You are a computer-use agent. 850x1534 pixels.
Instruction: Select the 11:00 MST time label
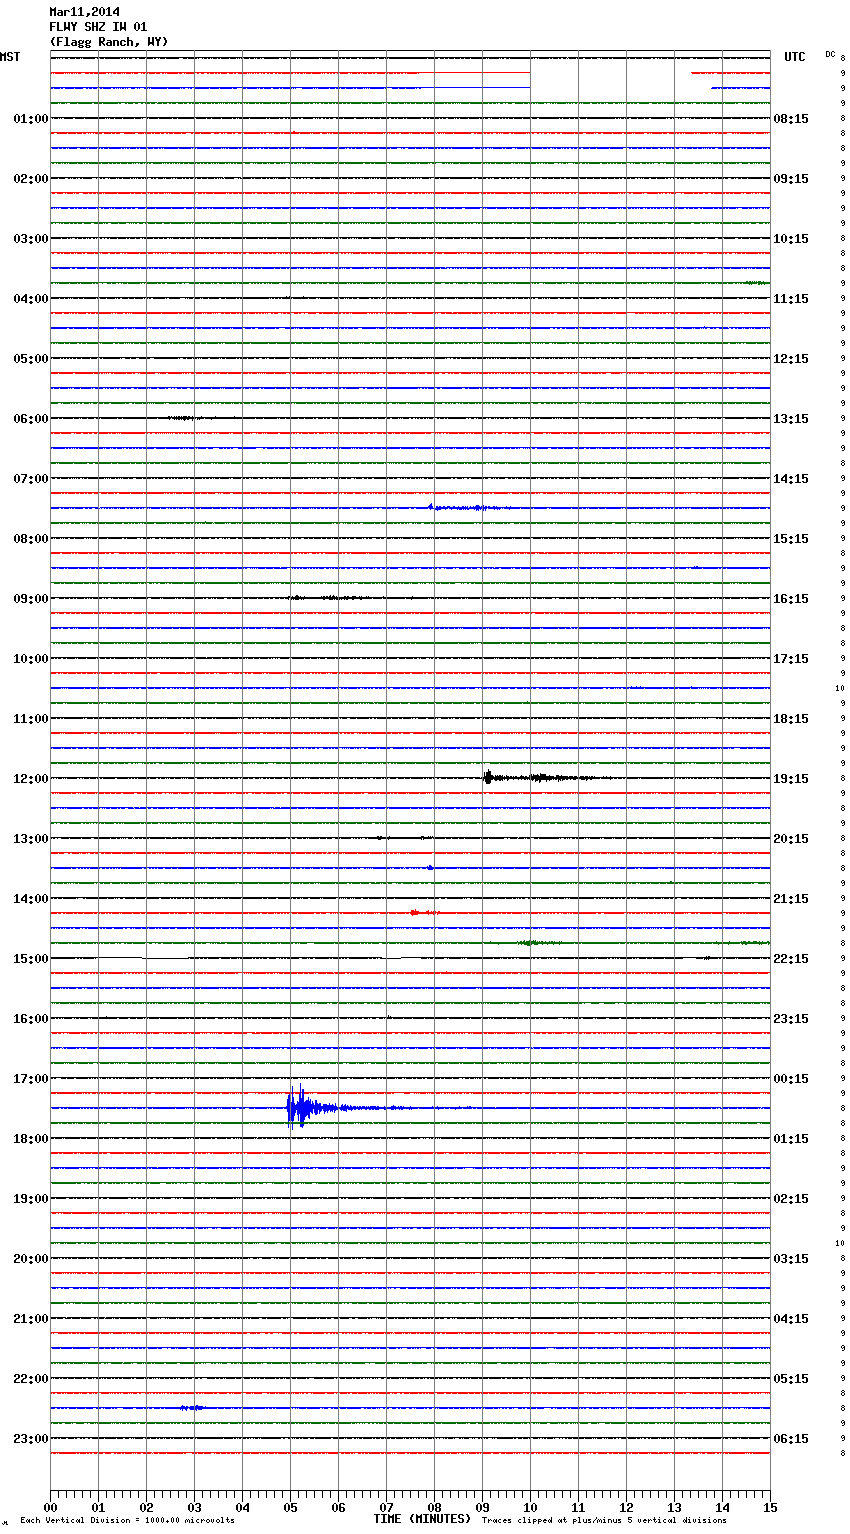point(31,719)
